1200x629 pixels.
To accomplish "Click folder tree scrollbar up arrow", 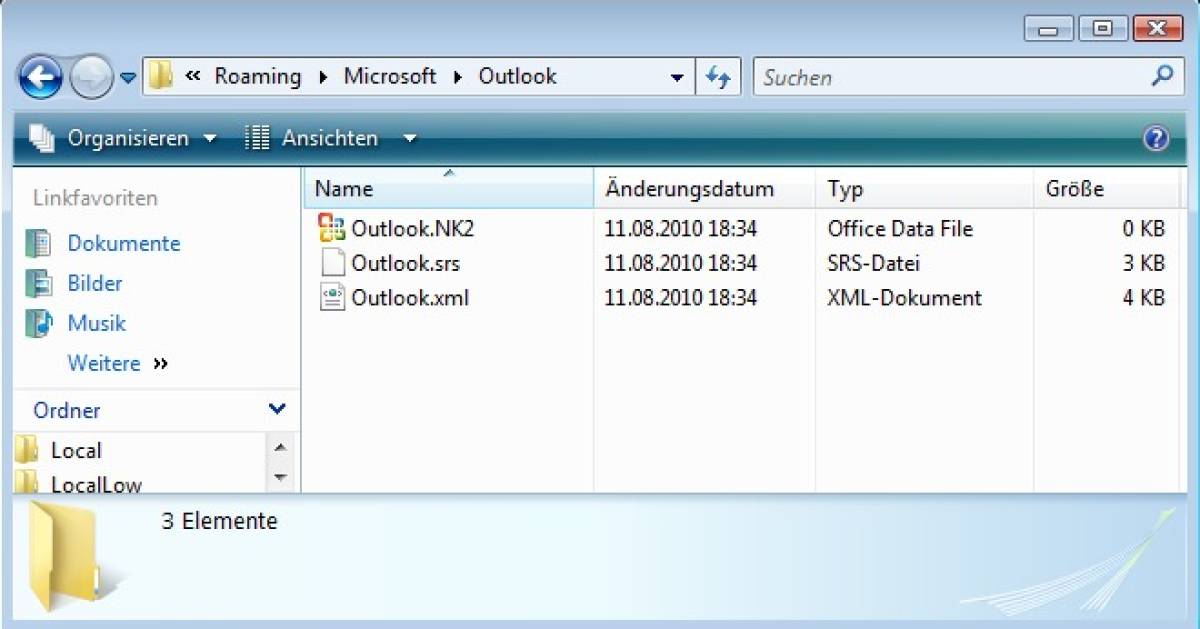I will click(280, 448).
